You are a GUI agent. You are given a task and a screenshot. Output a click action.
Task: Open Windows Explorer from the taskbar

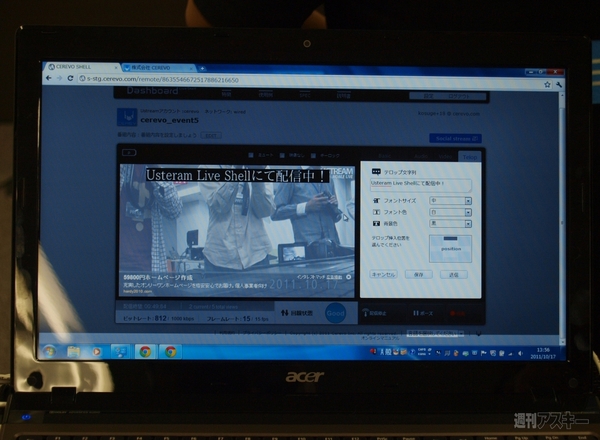point(73,351)
